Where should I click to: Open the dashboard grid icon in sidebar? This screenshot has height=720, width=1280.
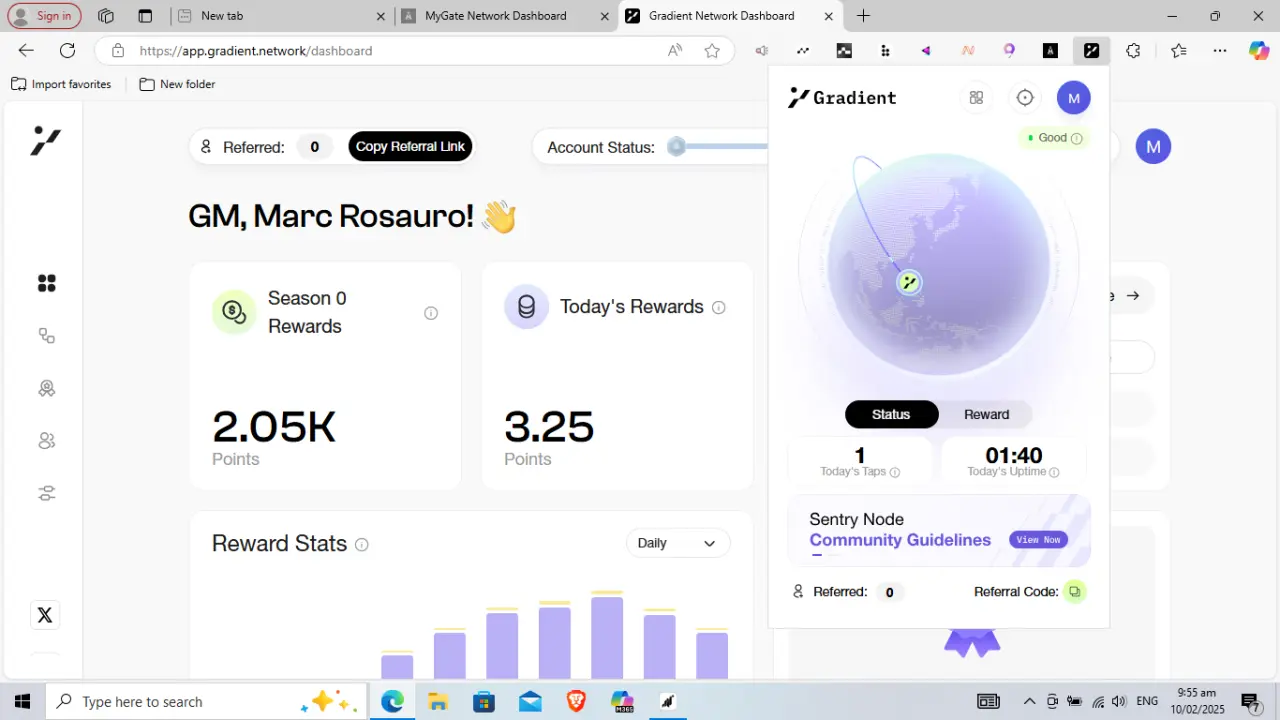tap(46, 284)
